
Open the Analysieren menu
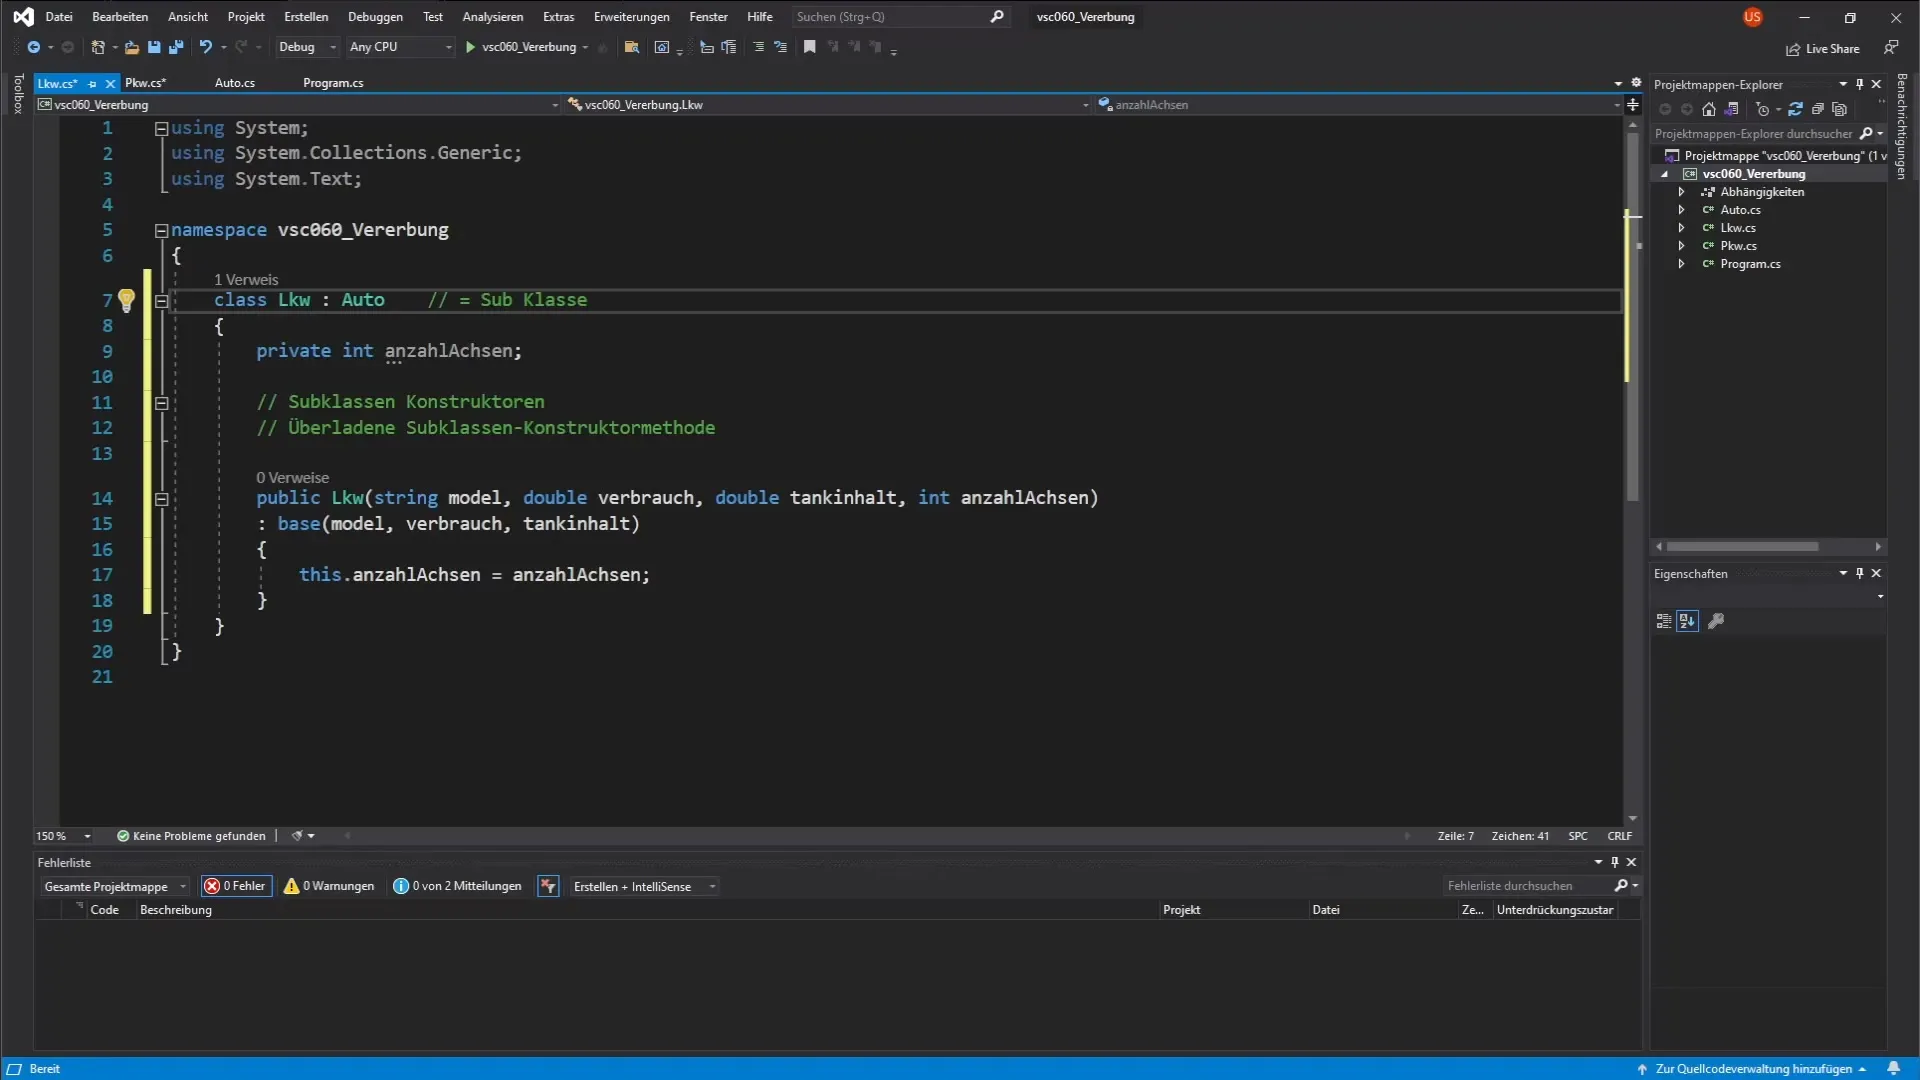click(x=492, y=17)
